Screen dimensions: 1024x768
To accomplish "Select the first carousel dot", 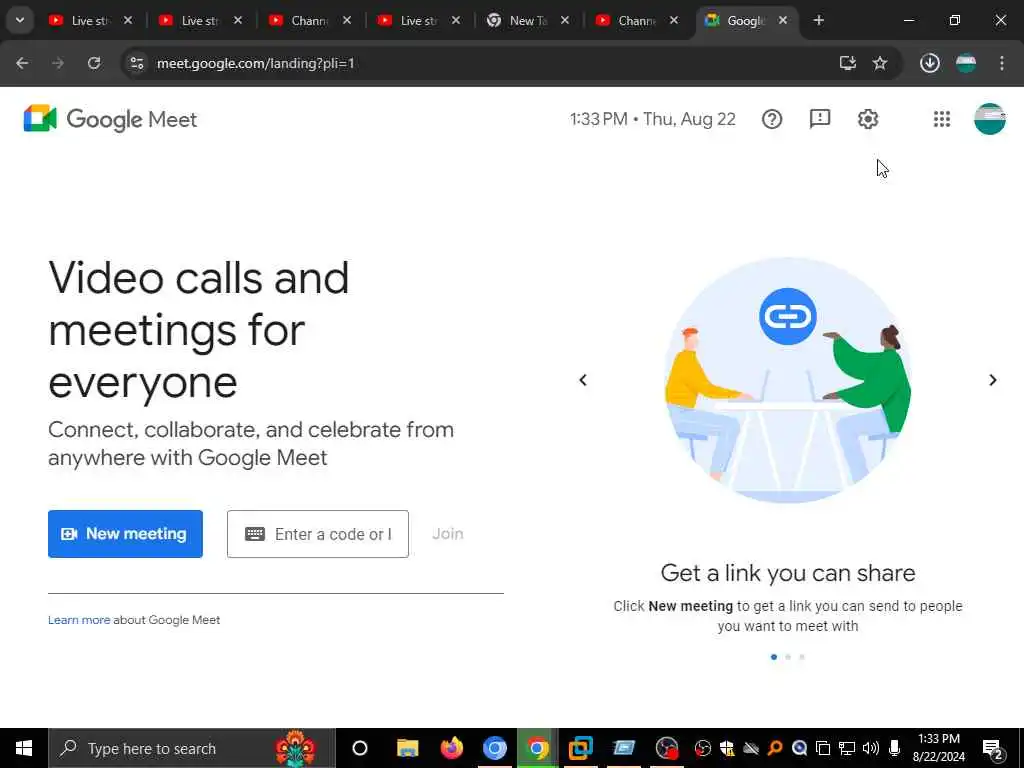I will (774, 657).
